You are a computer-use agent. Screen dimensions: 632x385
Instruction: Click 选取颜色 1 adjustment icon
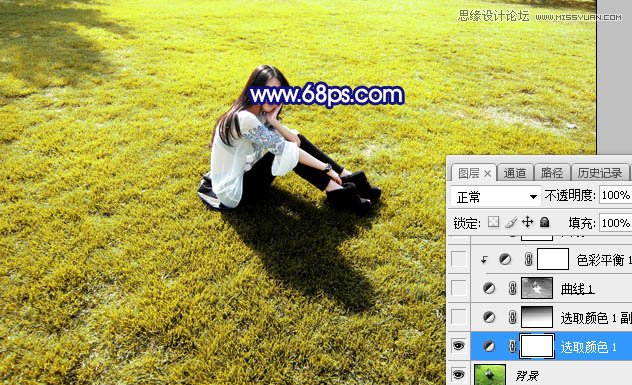(489, 346)
